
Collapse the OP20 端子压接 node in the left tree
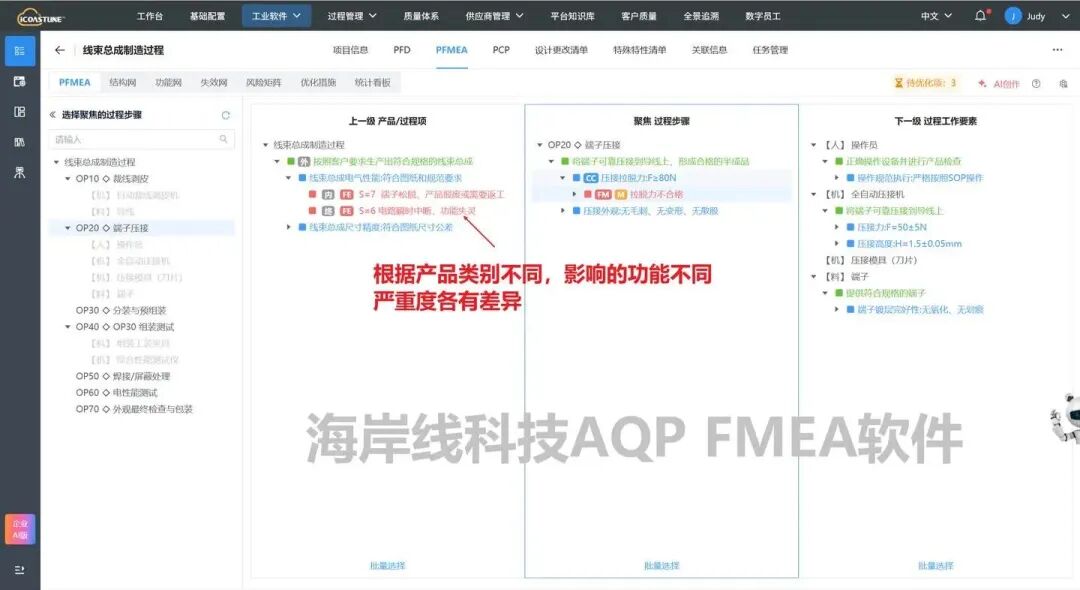click(x=68, y=228)
